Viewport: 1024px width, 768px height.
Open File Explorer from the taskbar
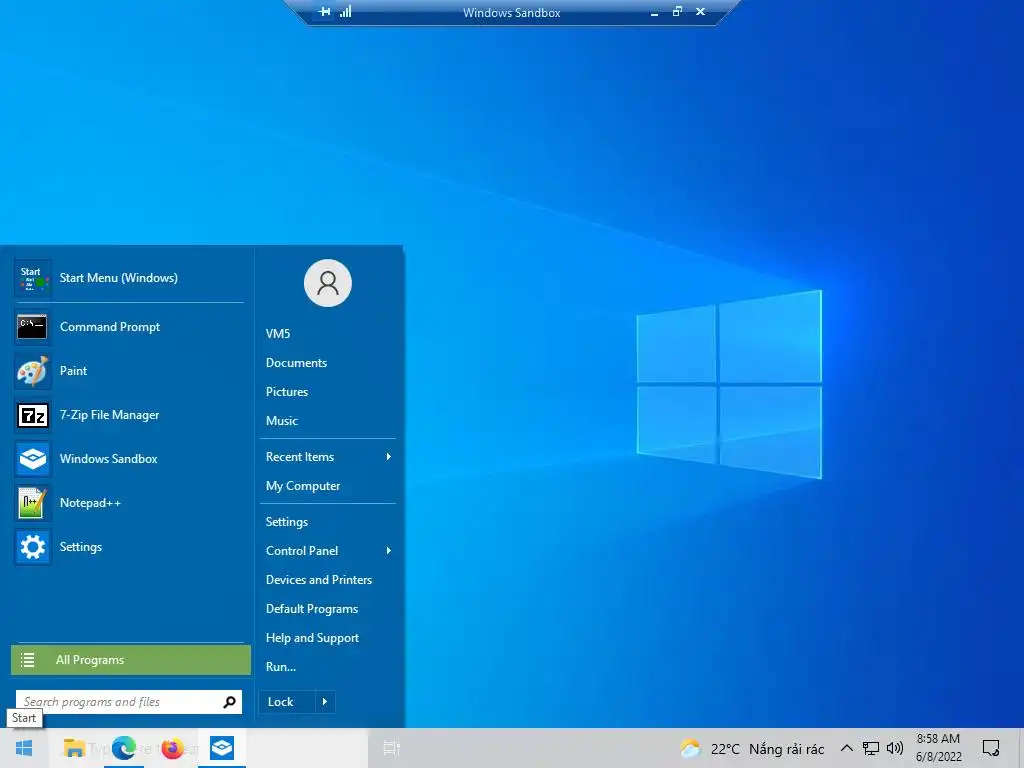[x=74, y=748]
